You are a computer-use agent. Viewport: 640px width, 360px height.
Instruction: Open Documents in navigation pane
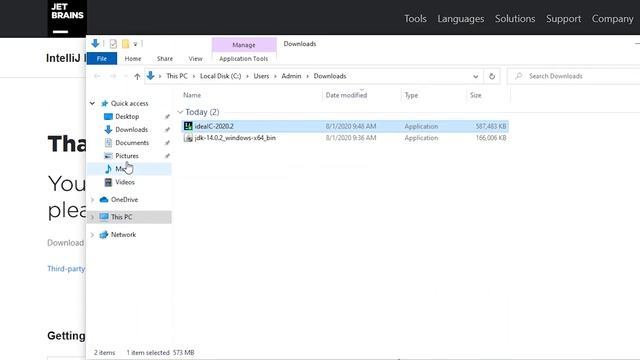click(132, 142)
